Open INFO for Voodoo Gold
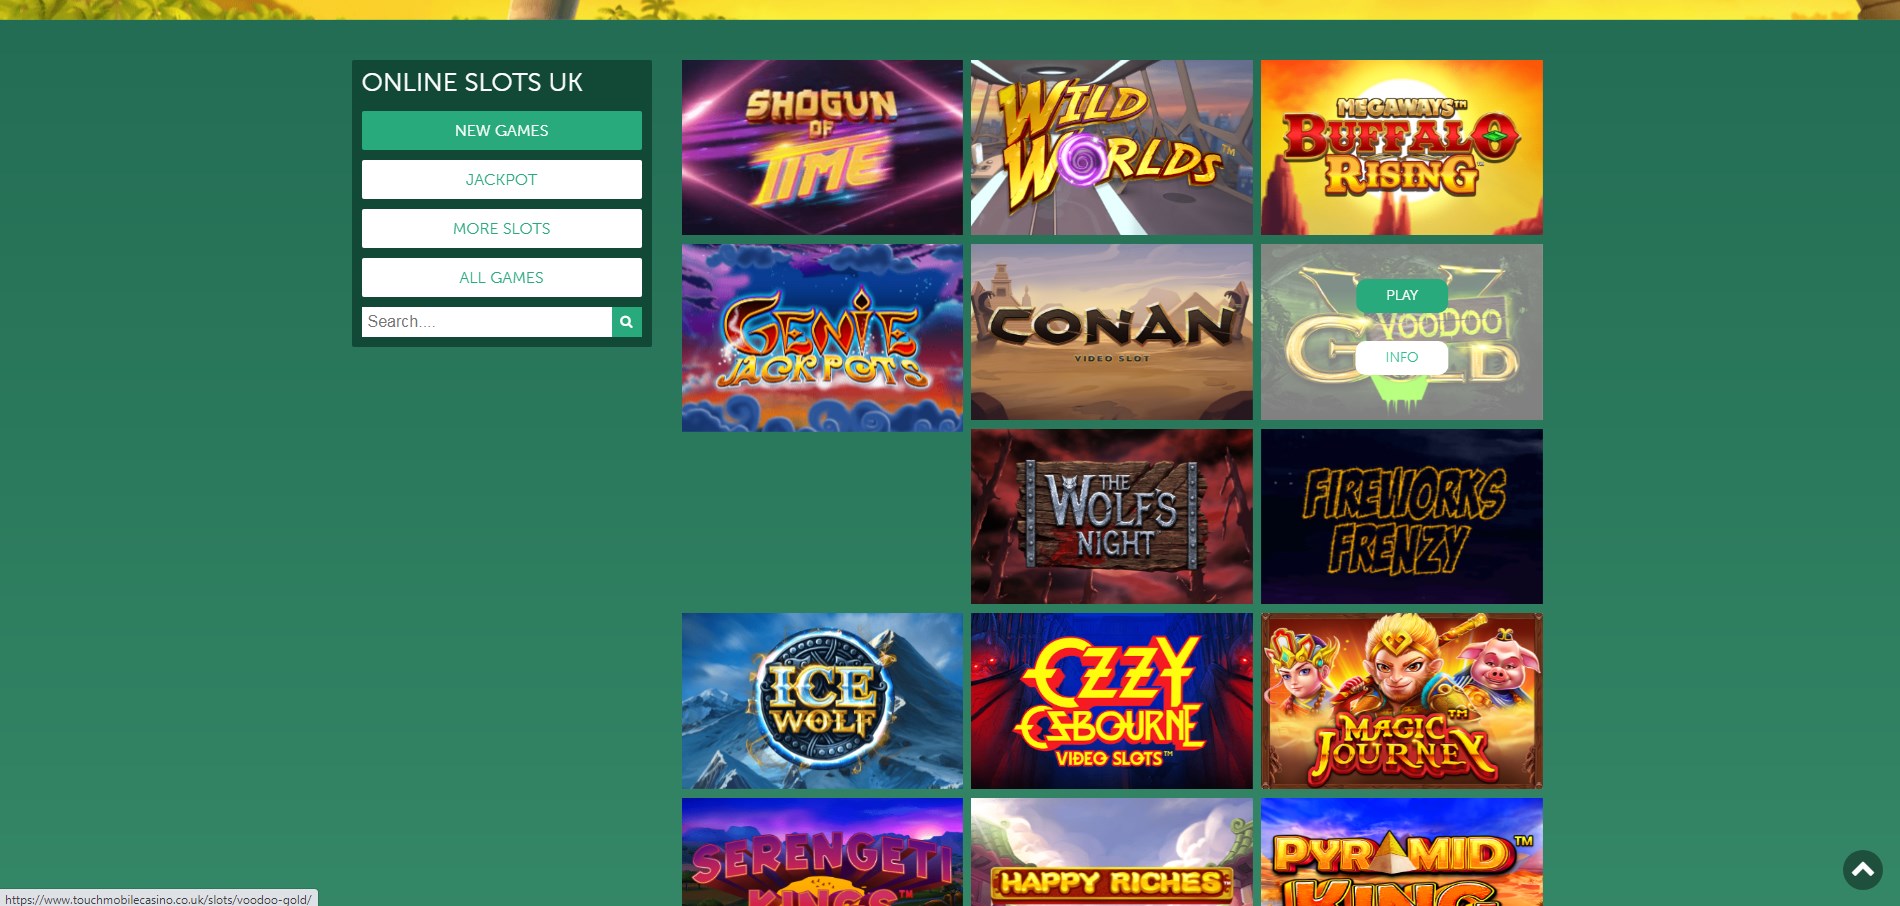Screen dimensions: 1900x906 click(1401, 357)
